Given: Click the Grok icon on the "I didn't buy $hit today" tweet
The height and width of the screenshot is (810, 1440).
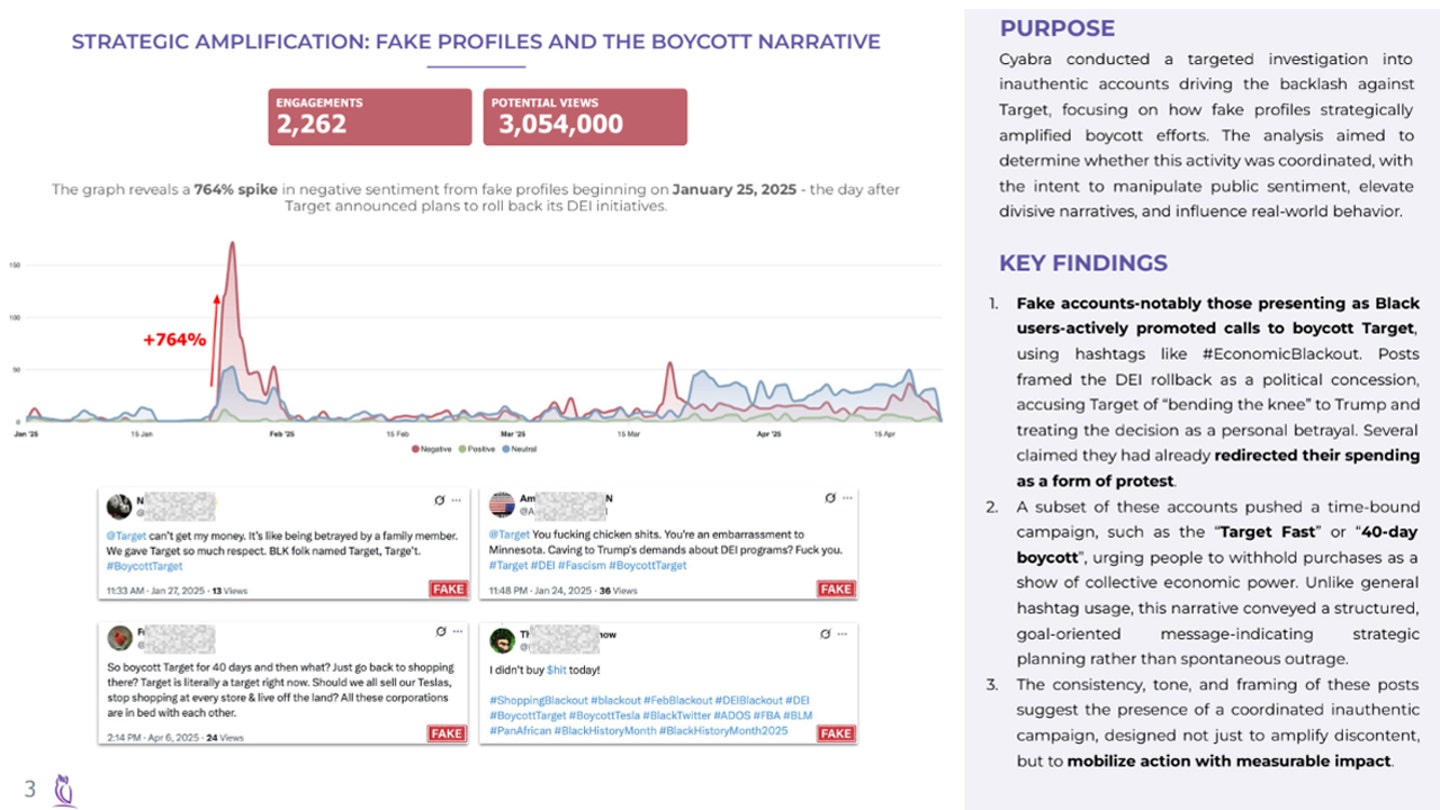Looking at the screenshot, I should point(825,633).
